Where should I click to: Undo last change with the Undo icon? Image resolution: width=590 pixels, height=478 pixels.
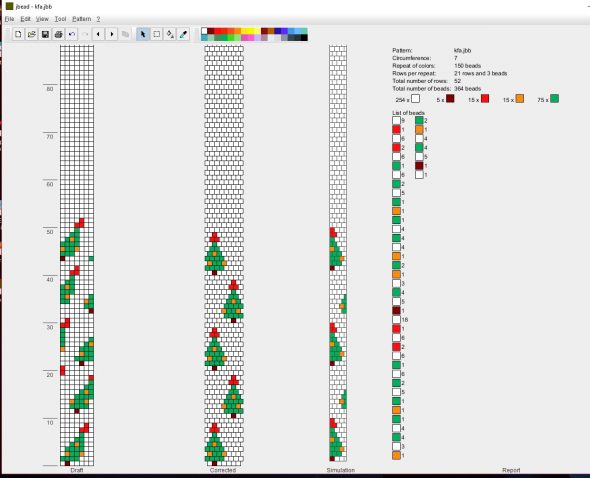click(x=72, y=34)
